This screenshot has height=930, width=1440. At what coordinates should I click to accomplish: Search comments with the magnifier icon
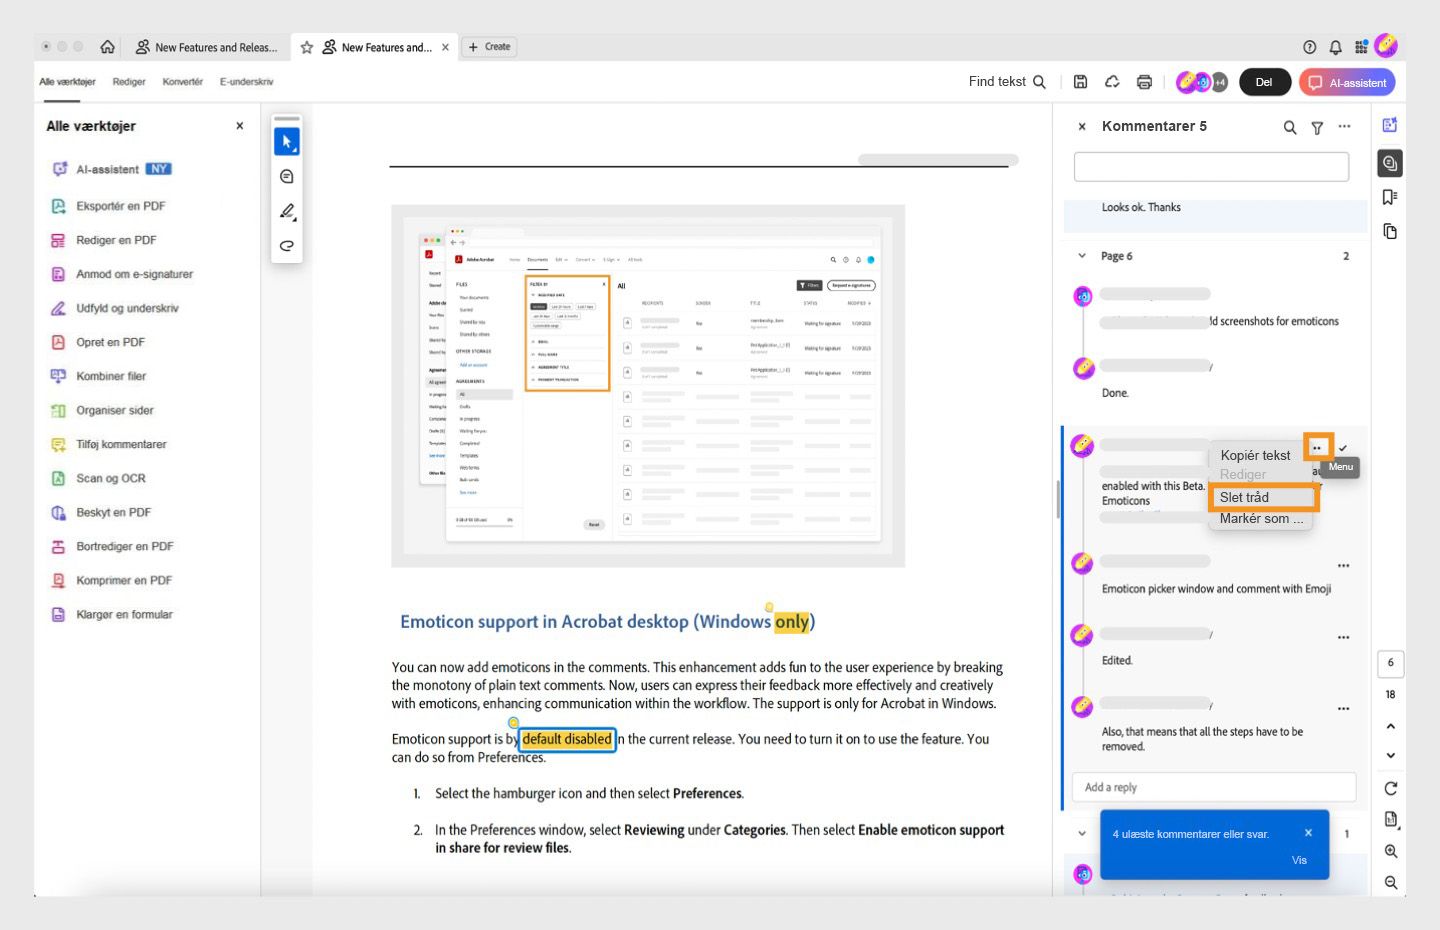click(1290, 127)
